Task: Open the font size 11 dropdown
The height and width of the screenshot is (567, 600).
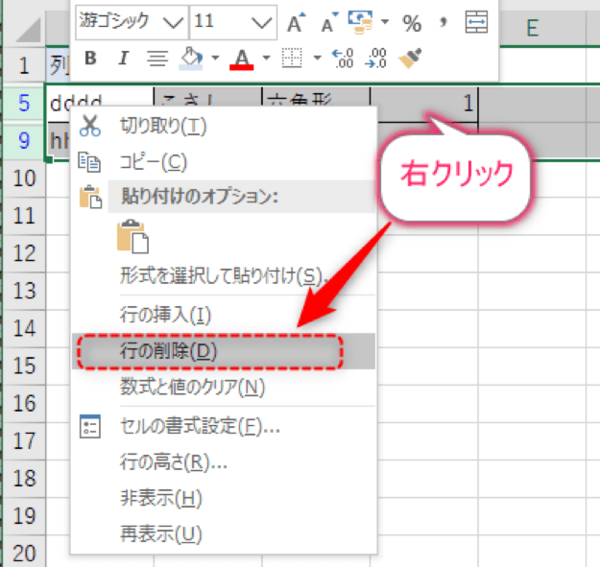Action: (263, 22)
